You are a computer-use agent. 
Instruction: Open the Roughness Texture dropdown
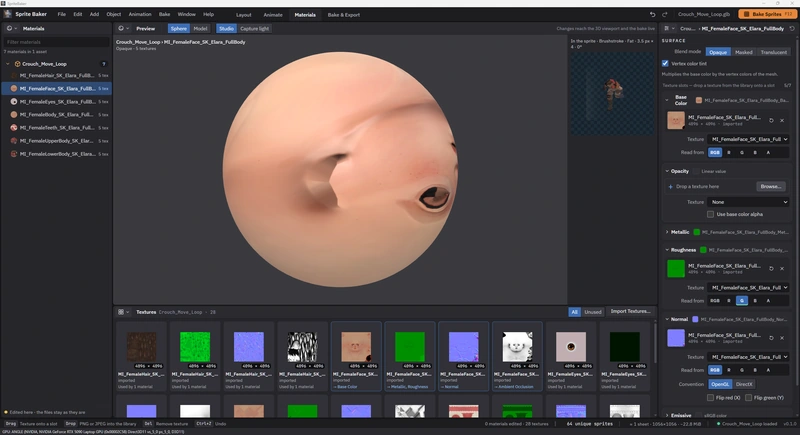748,288
